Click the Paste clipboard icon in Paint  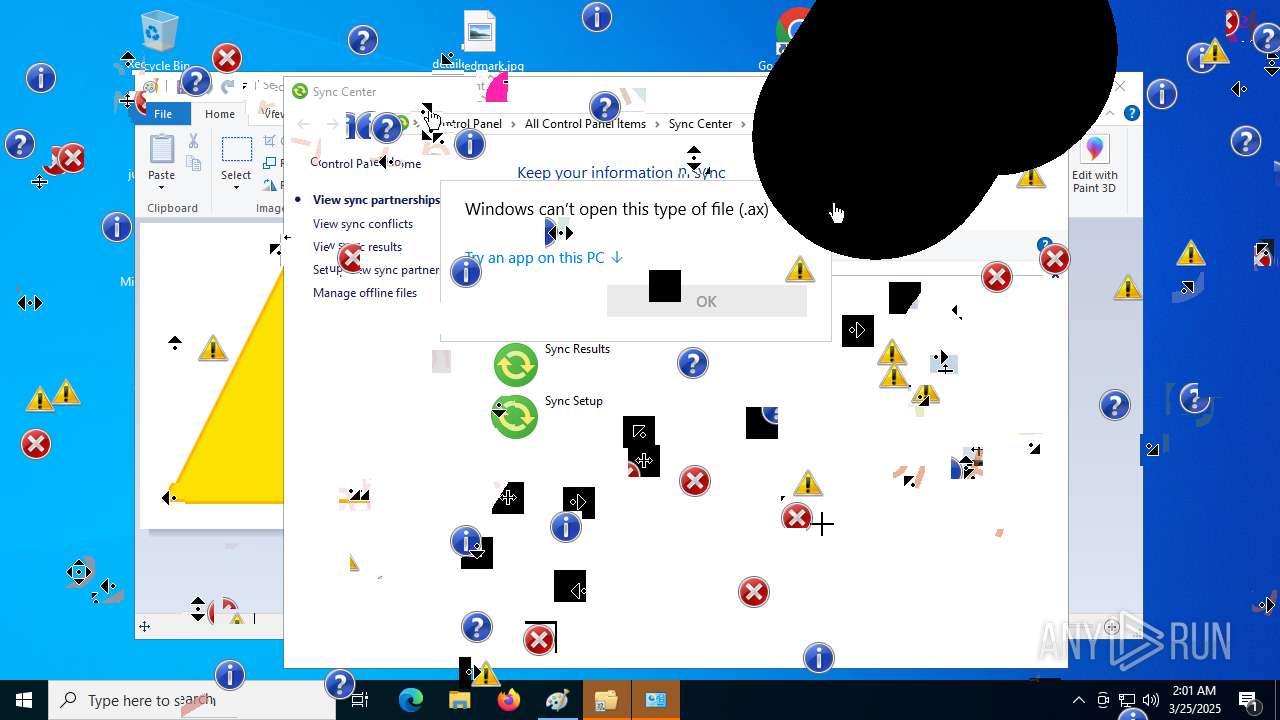(x=162, y=150)
